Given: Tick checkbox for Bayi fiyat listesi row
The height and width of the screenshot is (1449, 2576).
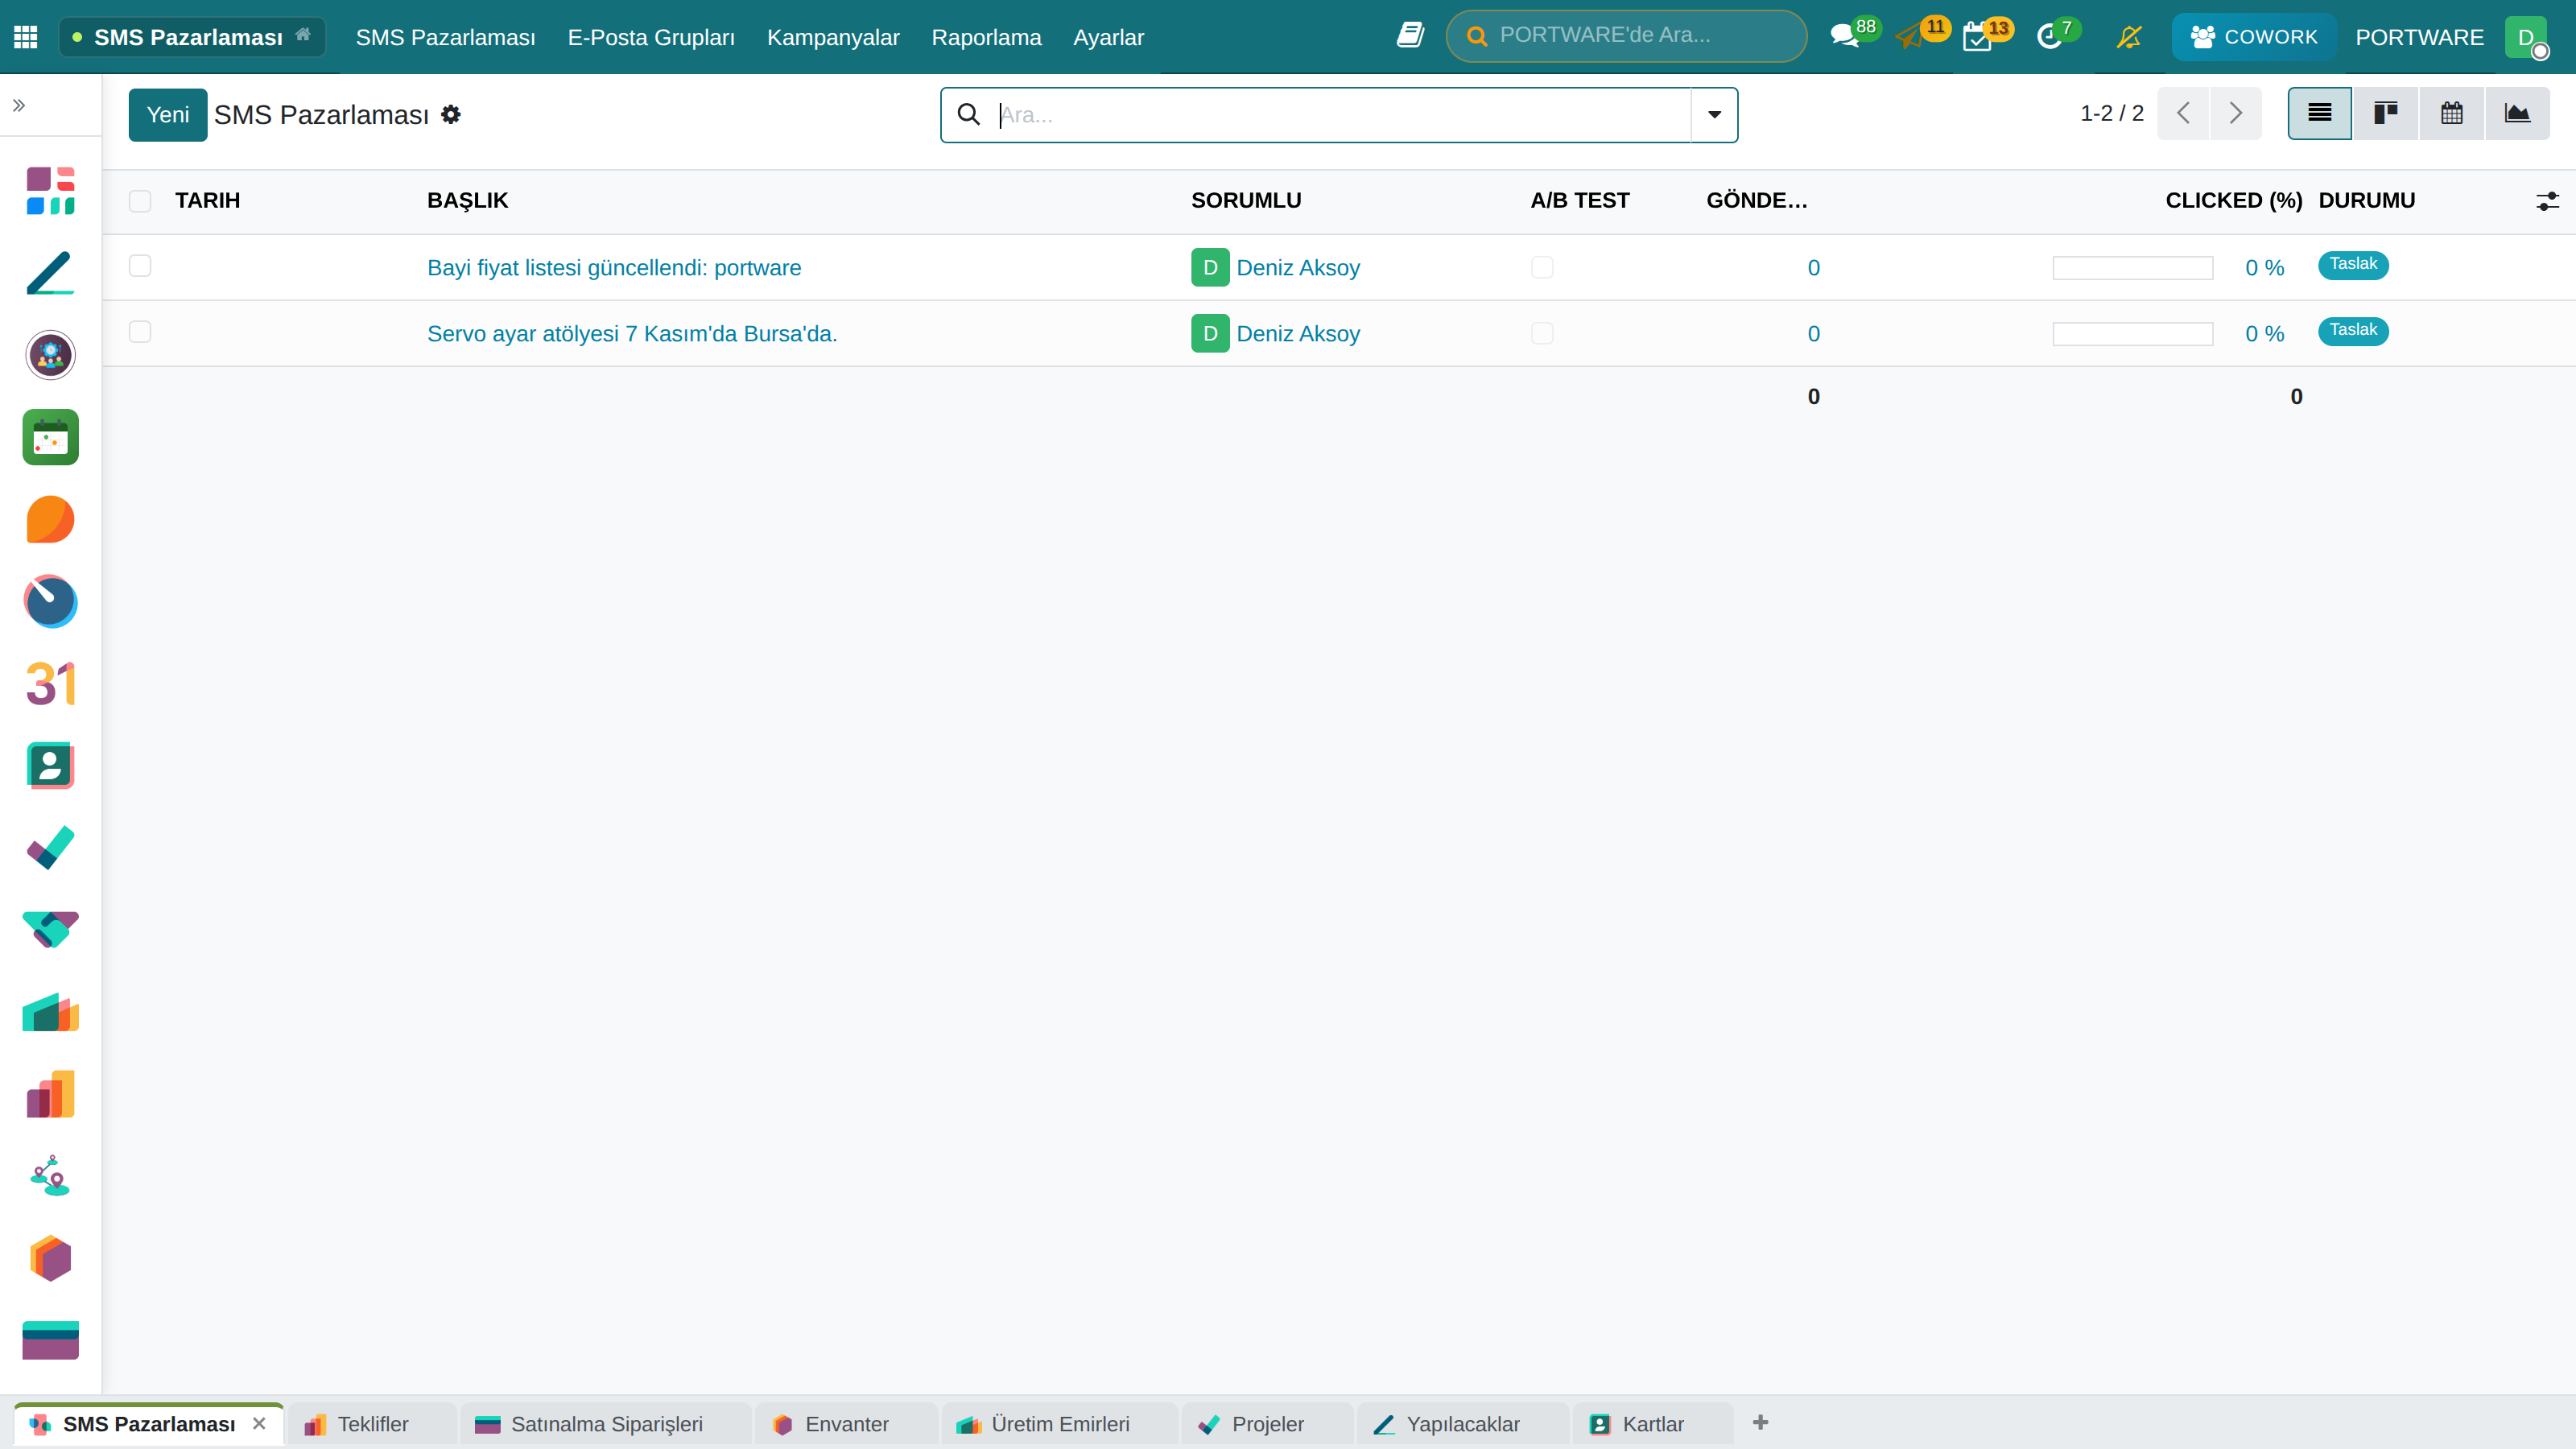Looking at the screenshot, I should click(x=140, y=266).
